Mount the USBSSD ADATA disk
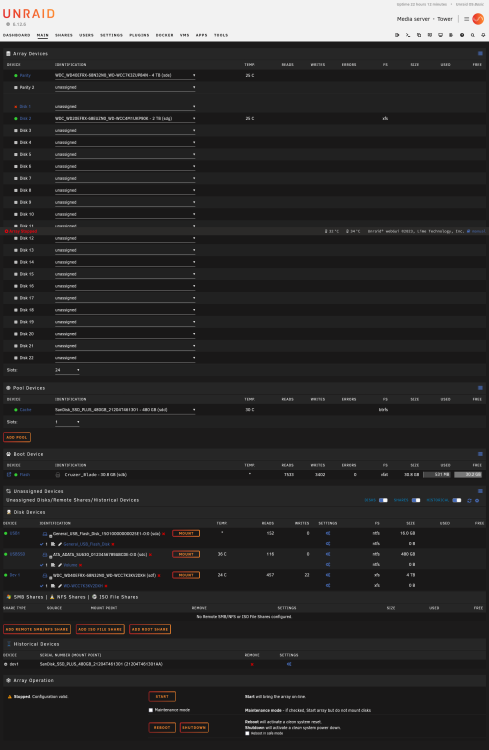The height and width of the screenshot is (750, 489). click(x=186, y=554)
